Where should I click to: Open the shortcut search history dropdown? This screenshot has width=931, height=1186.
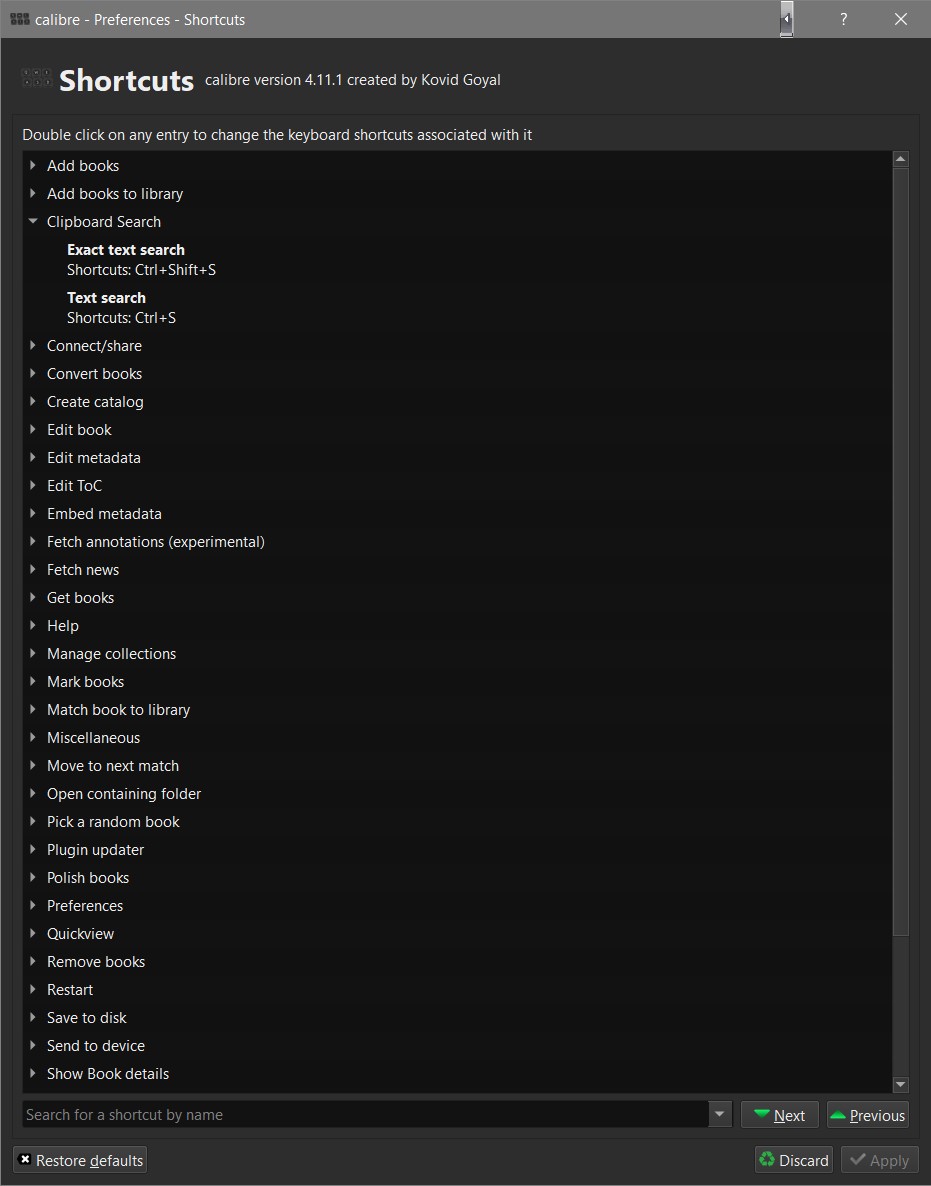point(719,1114)
